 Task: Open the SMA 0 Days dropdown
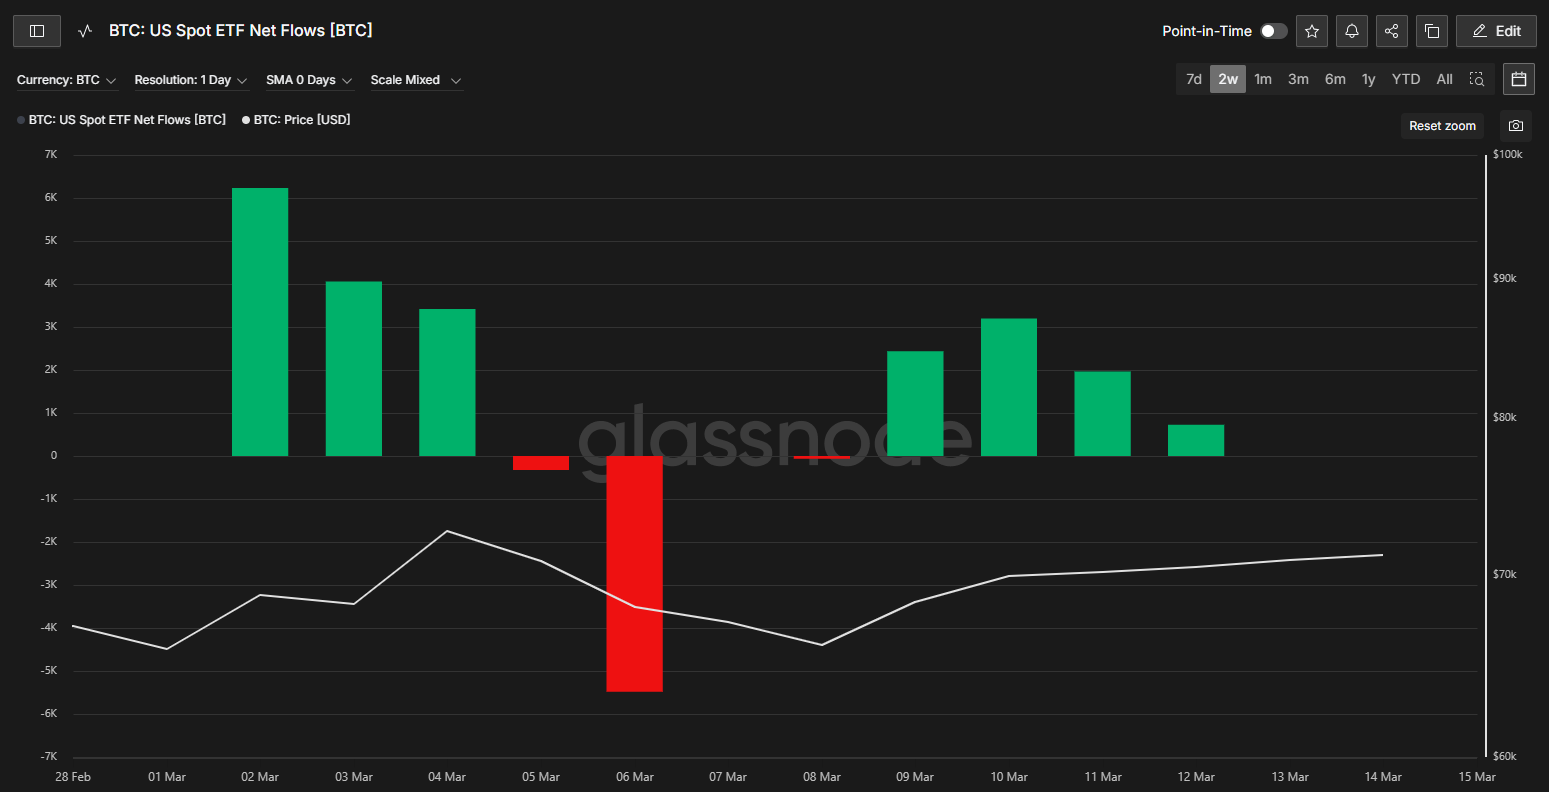[x=308, y=80]
